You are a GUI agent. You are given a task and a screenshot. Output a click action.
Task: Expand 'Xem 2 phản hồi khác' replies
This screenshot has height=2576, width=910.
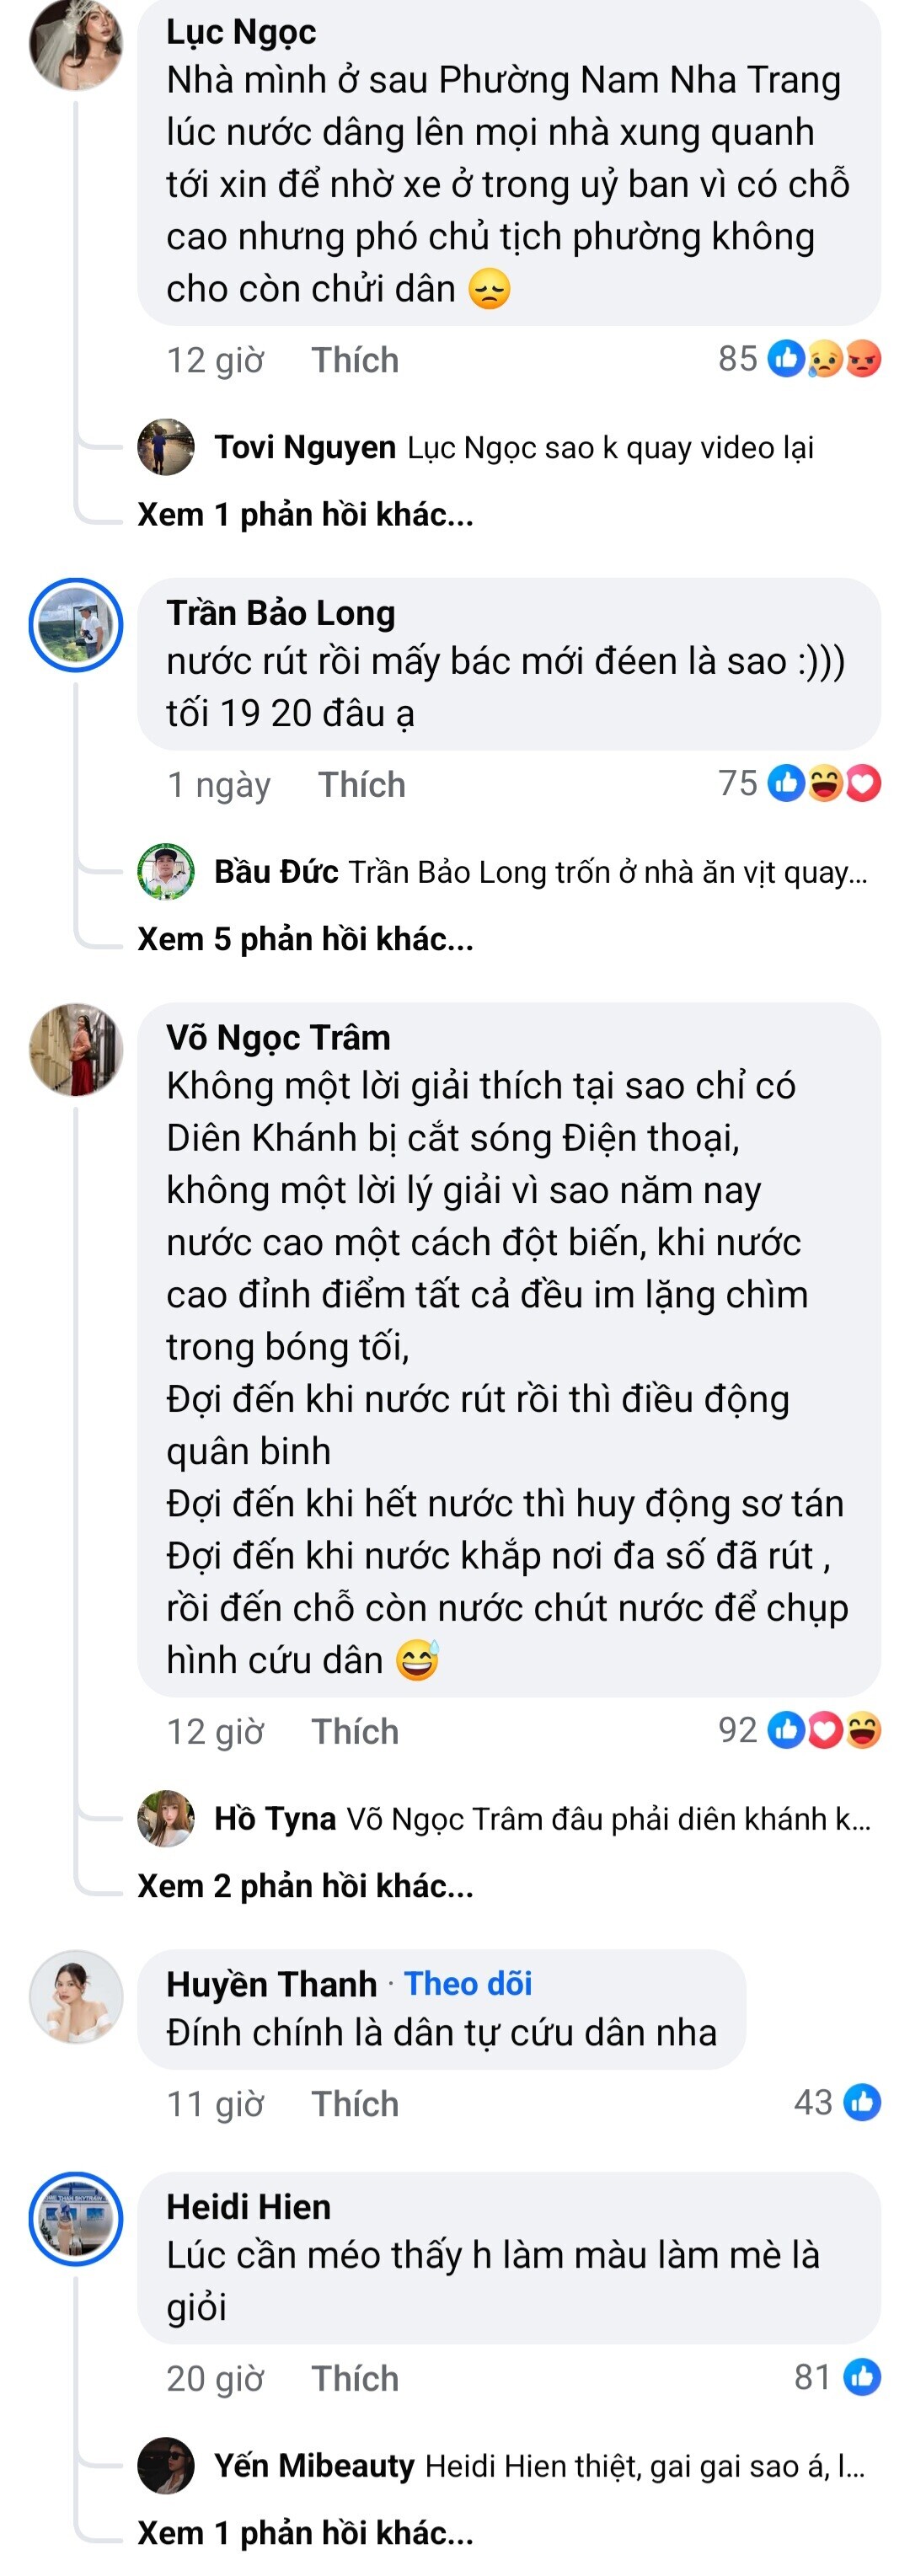tap(305, 1885)
